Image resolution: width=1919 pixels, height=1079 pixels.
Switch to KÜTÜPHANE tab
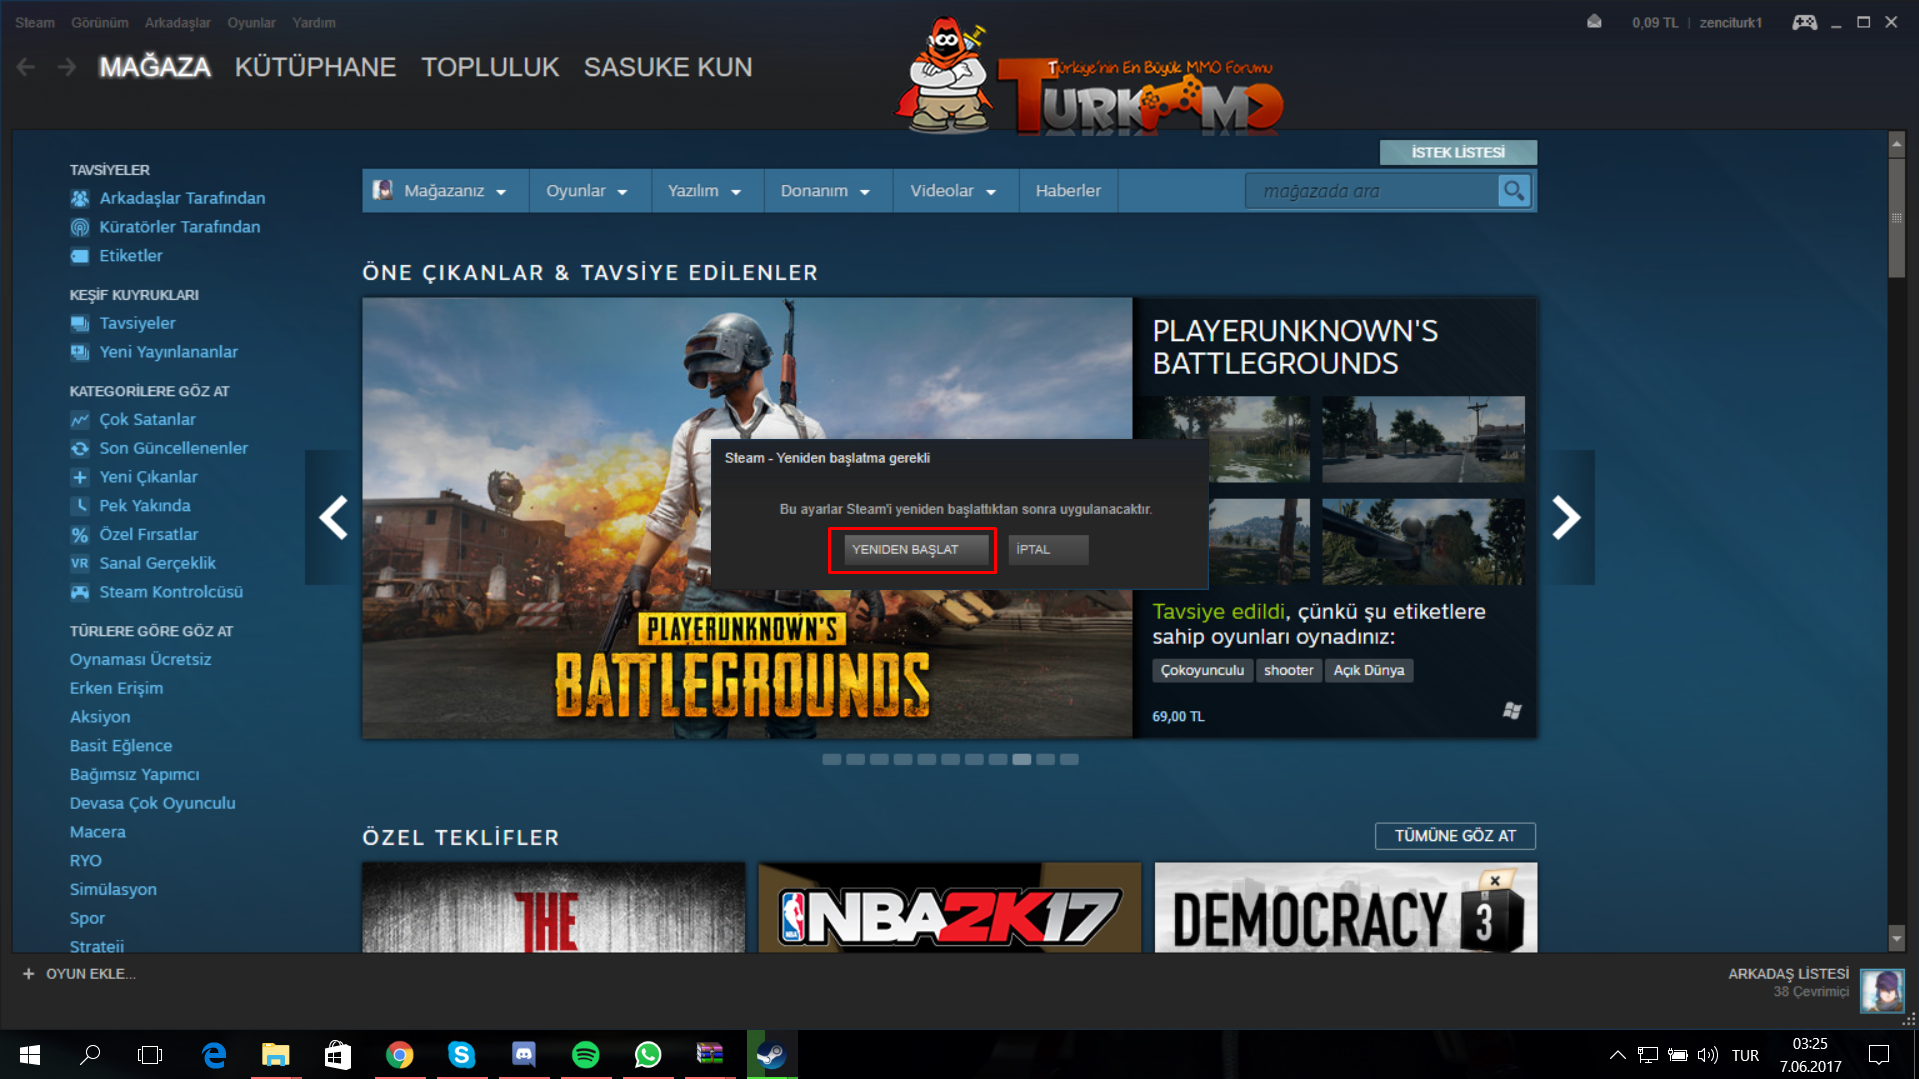pyautogui.click(x=315, y=67)
